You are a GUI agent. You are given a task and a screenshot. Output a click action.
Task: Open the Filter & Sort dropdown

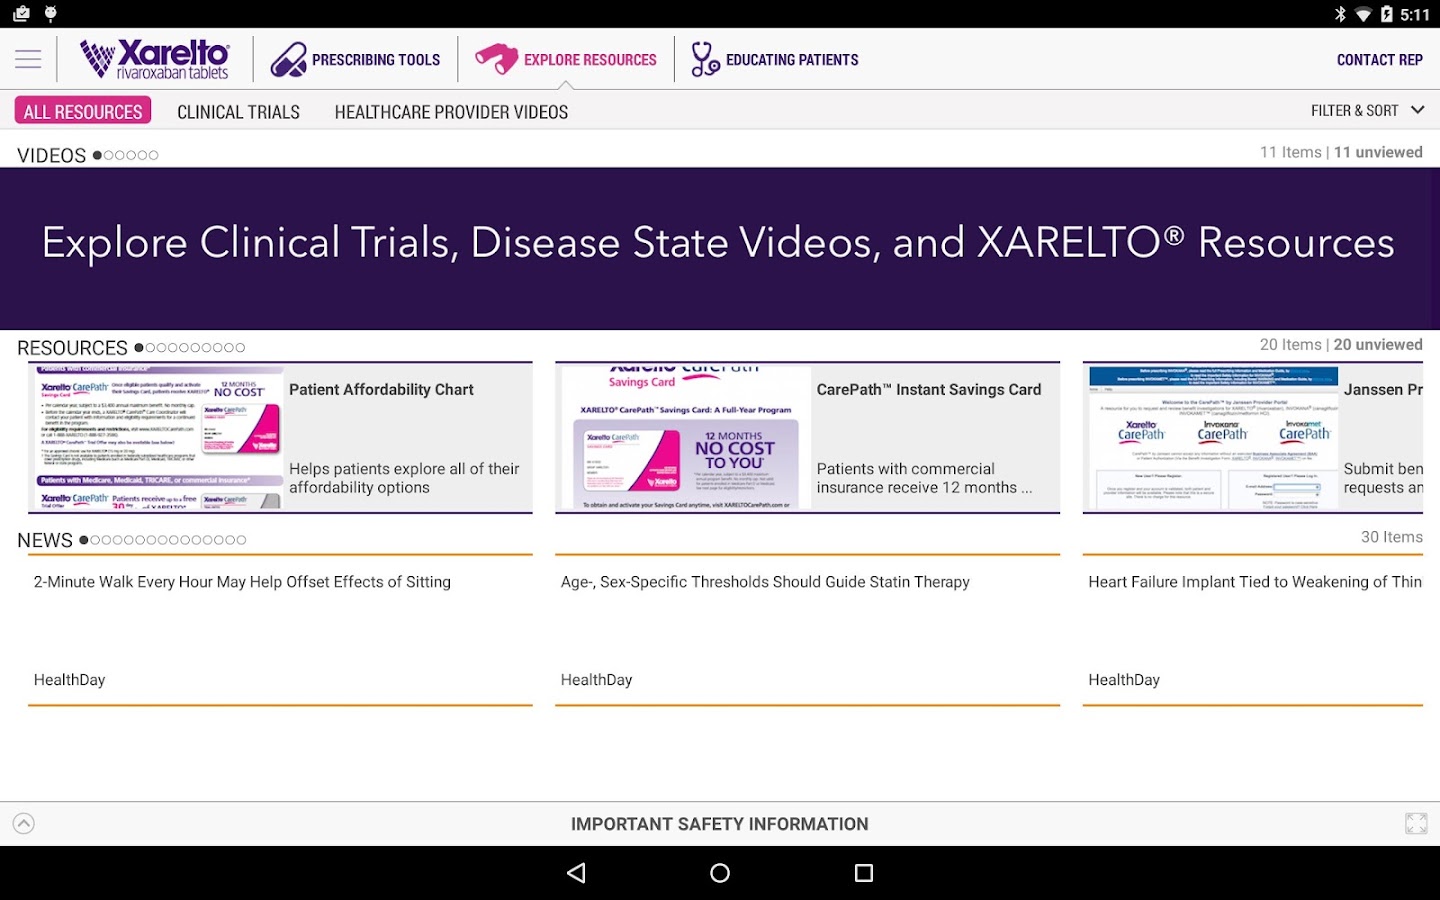point(1367,110)
